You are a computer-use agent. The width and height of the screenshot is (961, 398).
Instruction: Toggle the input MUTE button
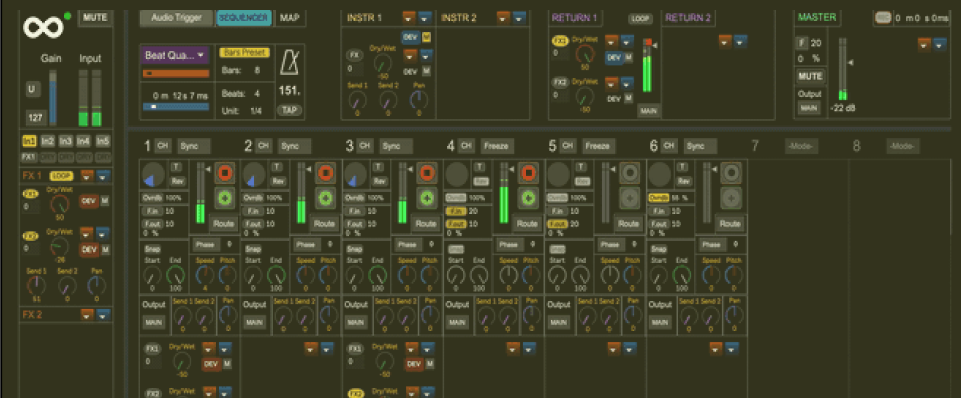click(95, 17)
